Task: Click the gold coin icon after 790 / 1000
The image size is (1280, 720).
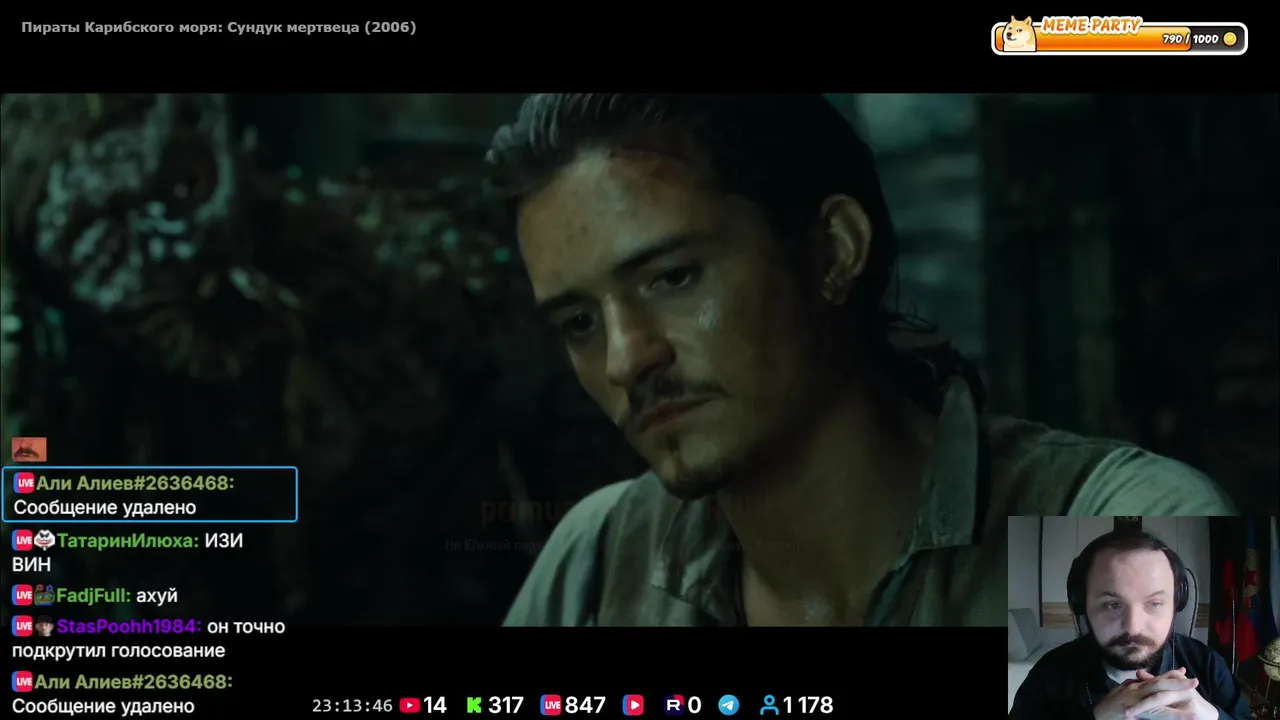Action: point(1230,39)
